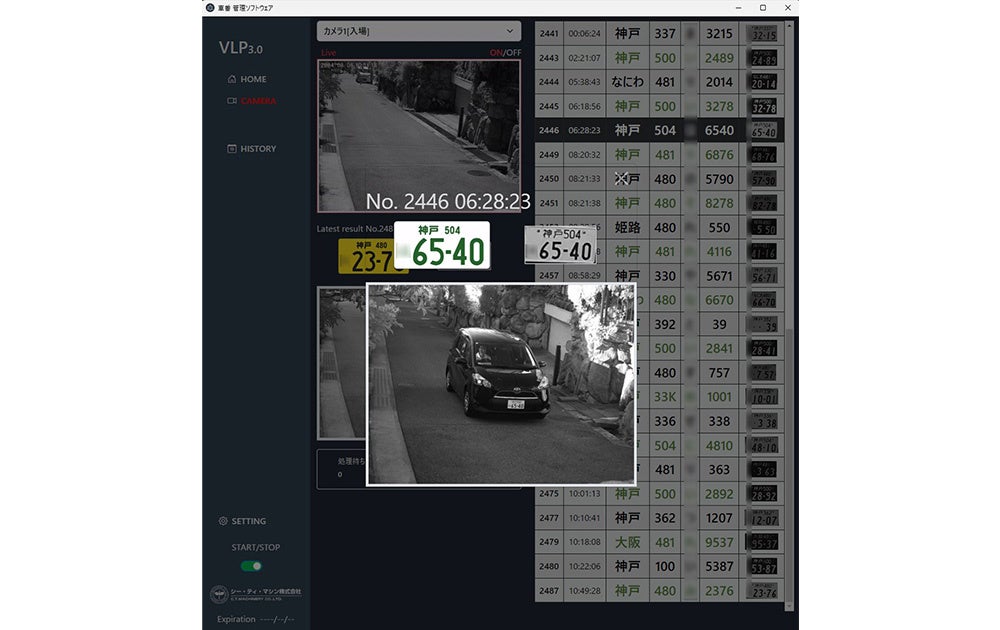Click the VLP3.0 application title
The height and width of the screenshot is (630, 1000).
pyautogui.click(x=240, y=48)
